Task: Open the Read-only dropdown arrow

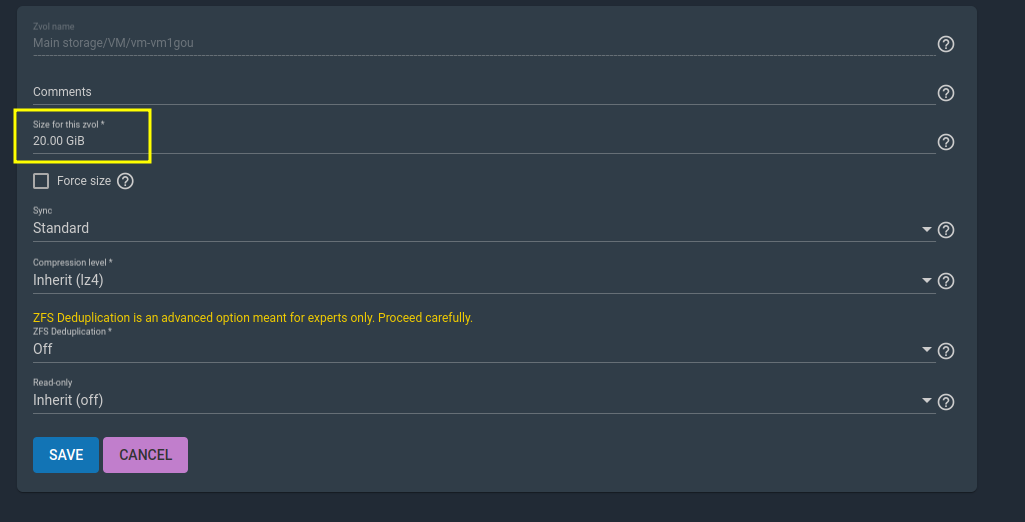Action: pyautogui.click(x=926, y=400)
